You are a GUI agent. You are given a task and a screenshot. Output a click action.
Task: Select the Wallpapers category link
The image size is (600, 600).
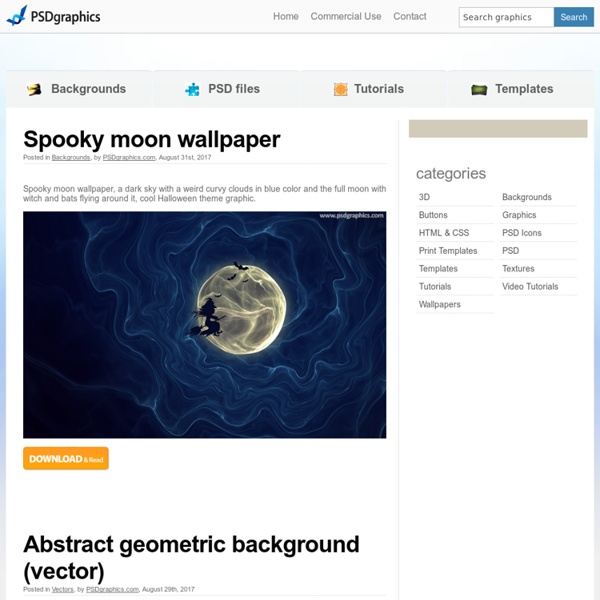coord(440,304)
